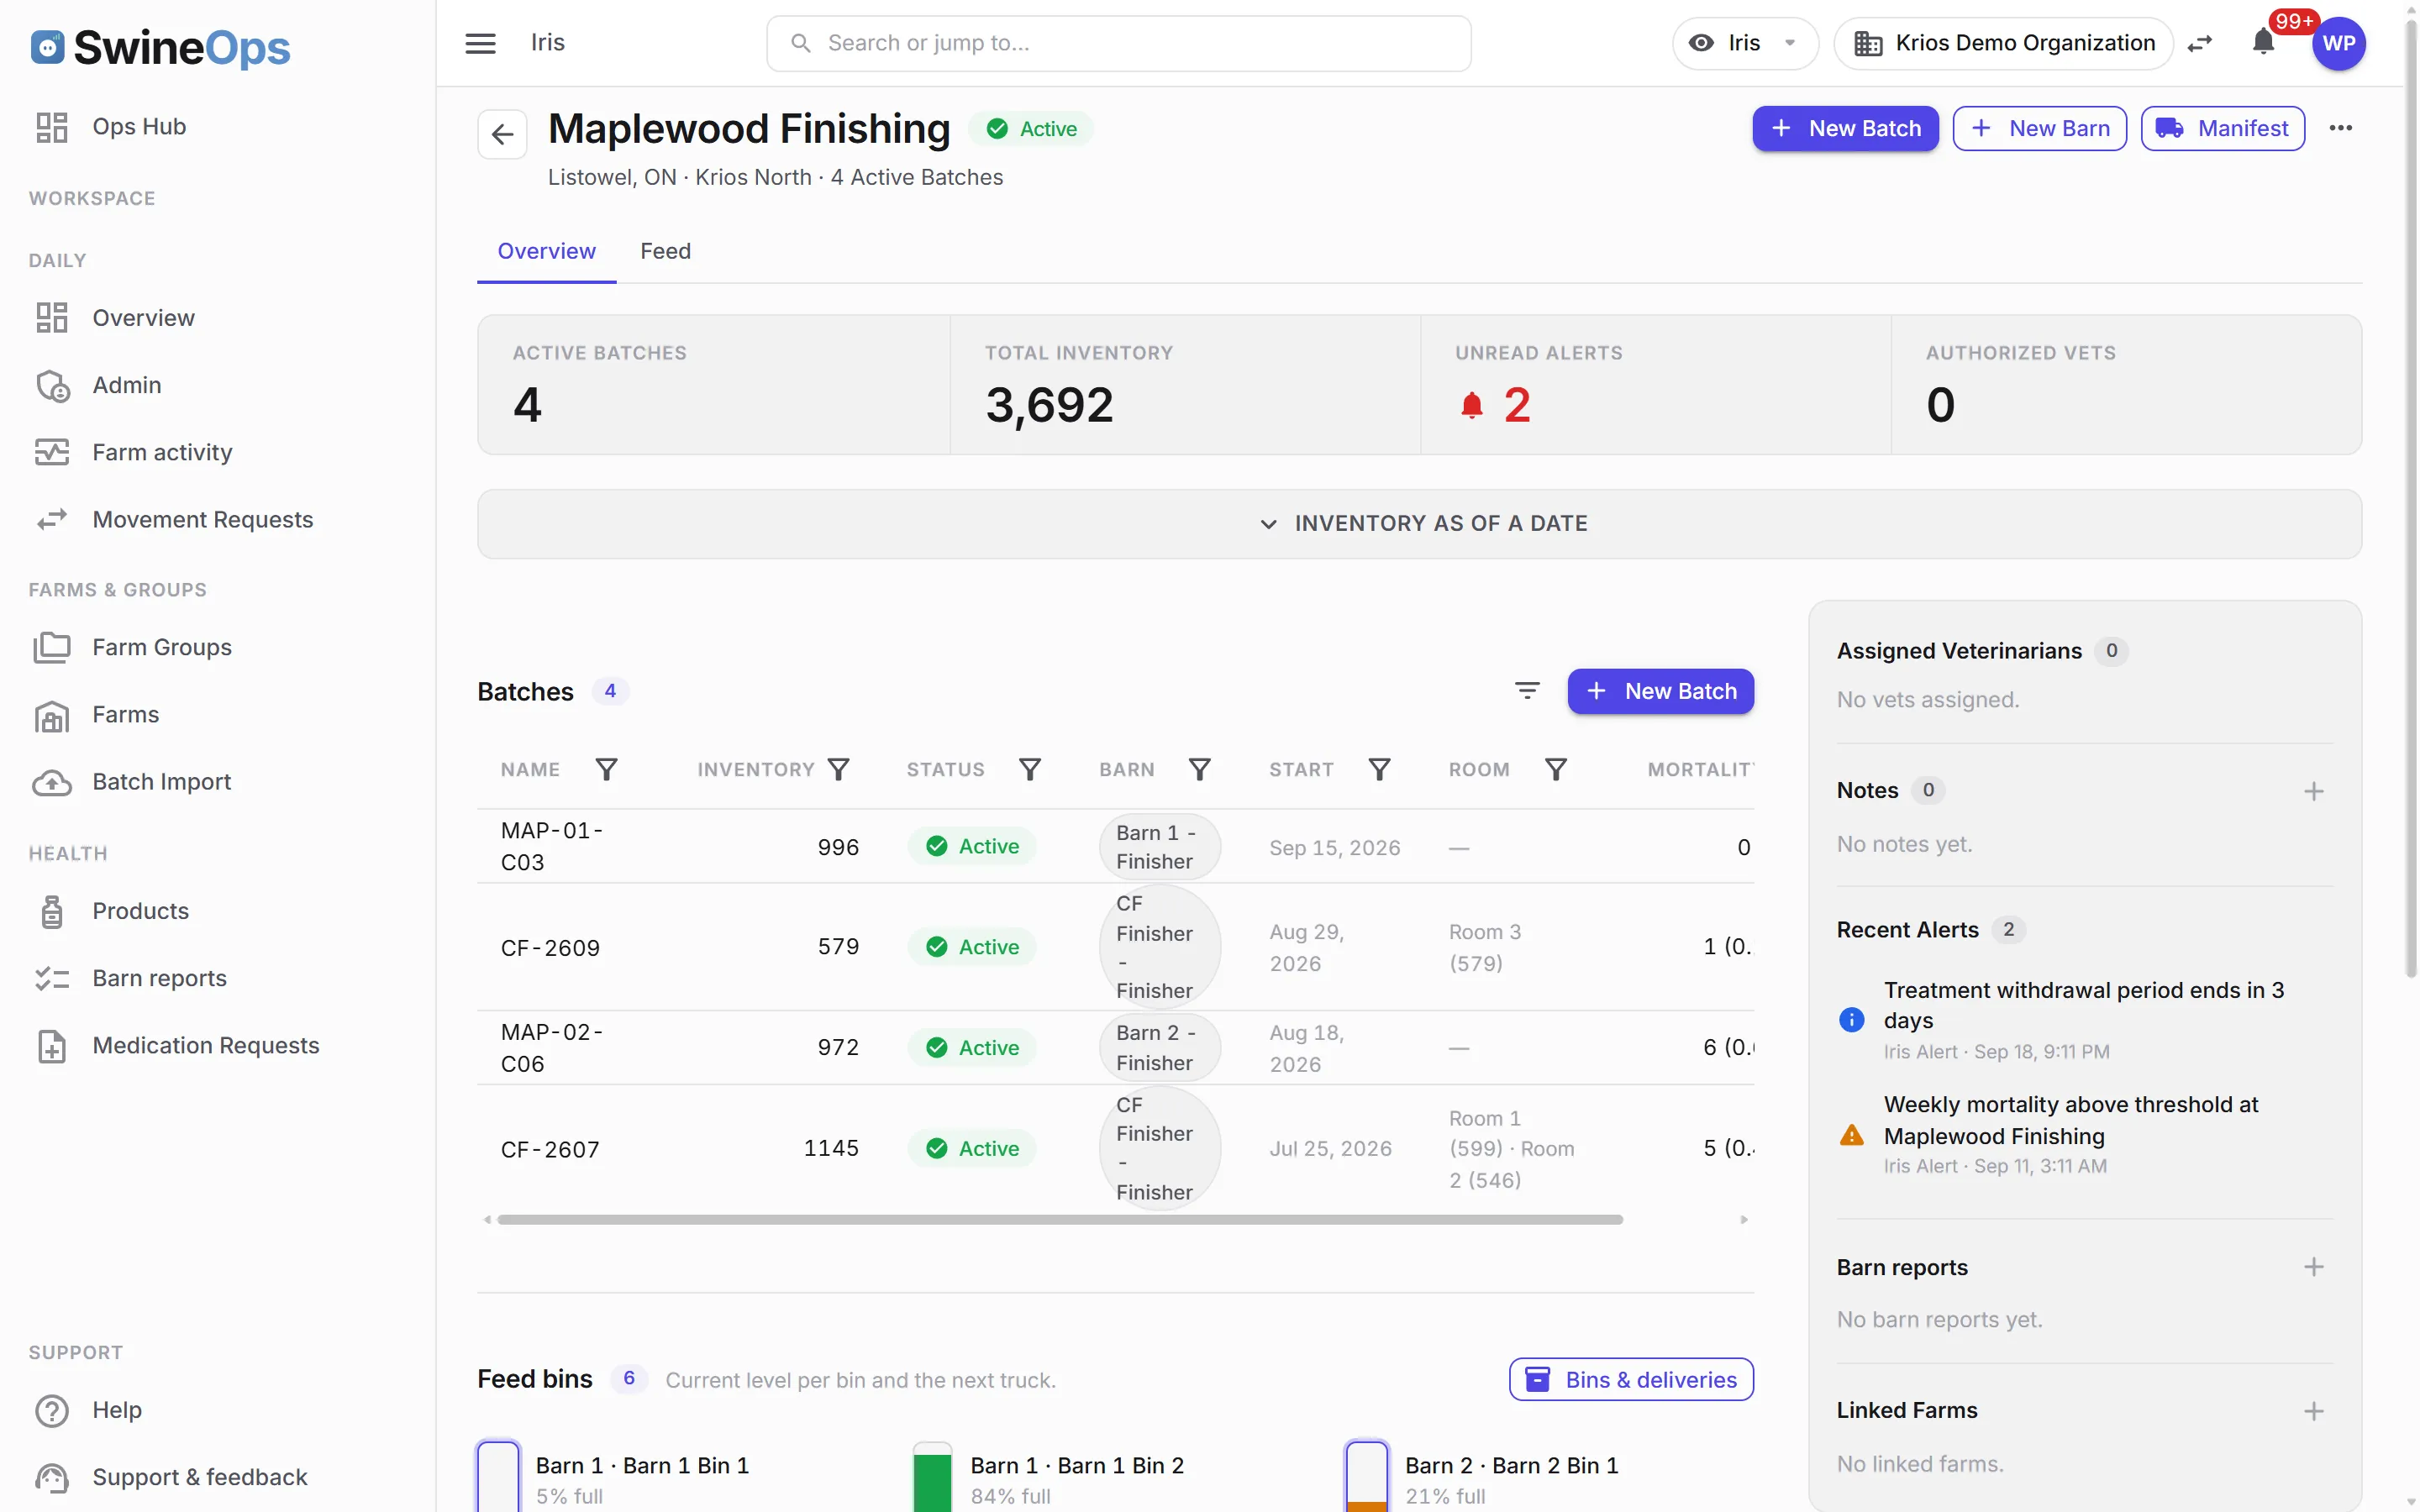Screen dimensions: 2420x1512
Task: Add a linked farm with plus icon
Action: 2313,1411
